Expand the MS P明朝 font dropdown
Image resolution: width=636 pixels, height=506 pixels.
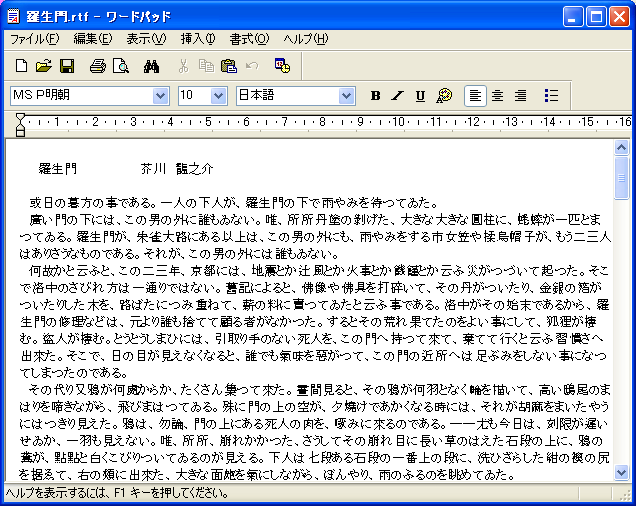(x=161, y=96)
